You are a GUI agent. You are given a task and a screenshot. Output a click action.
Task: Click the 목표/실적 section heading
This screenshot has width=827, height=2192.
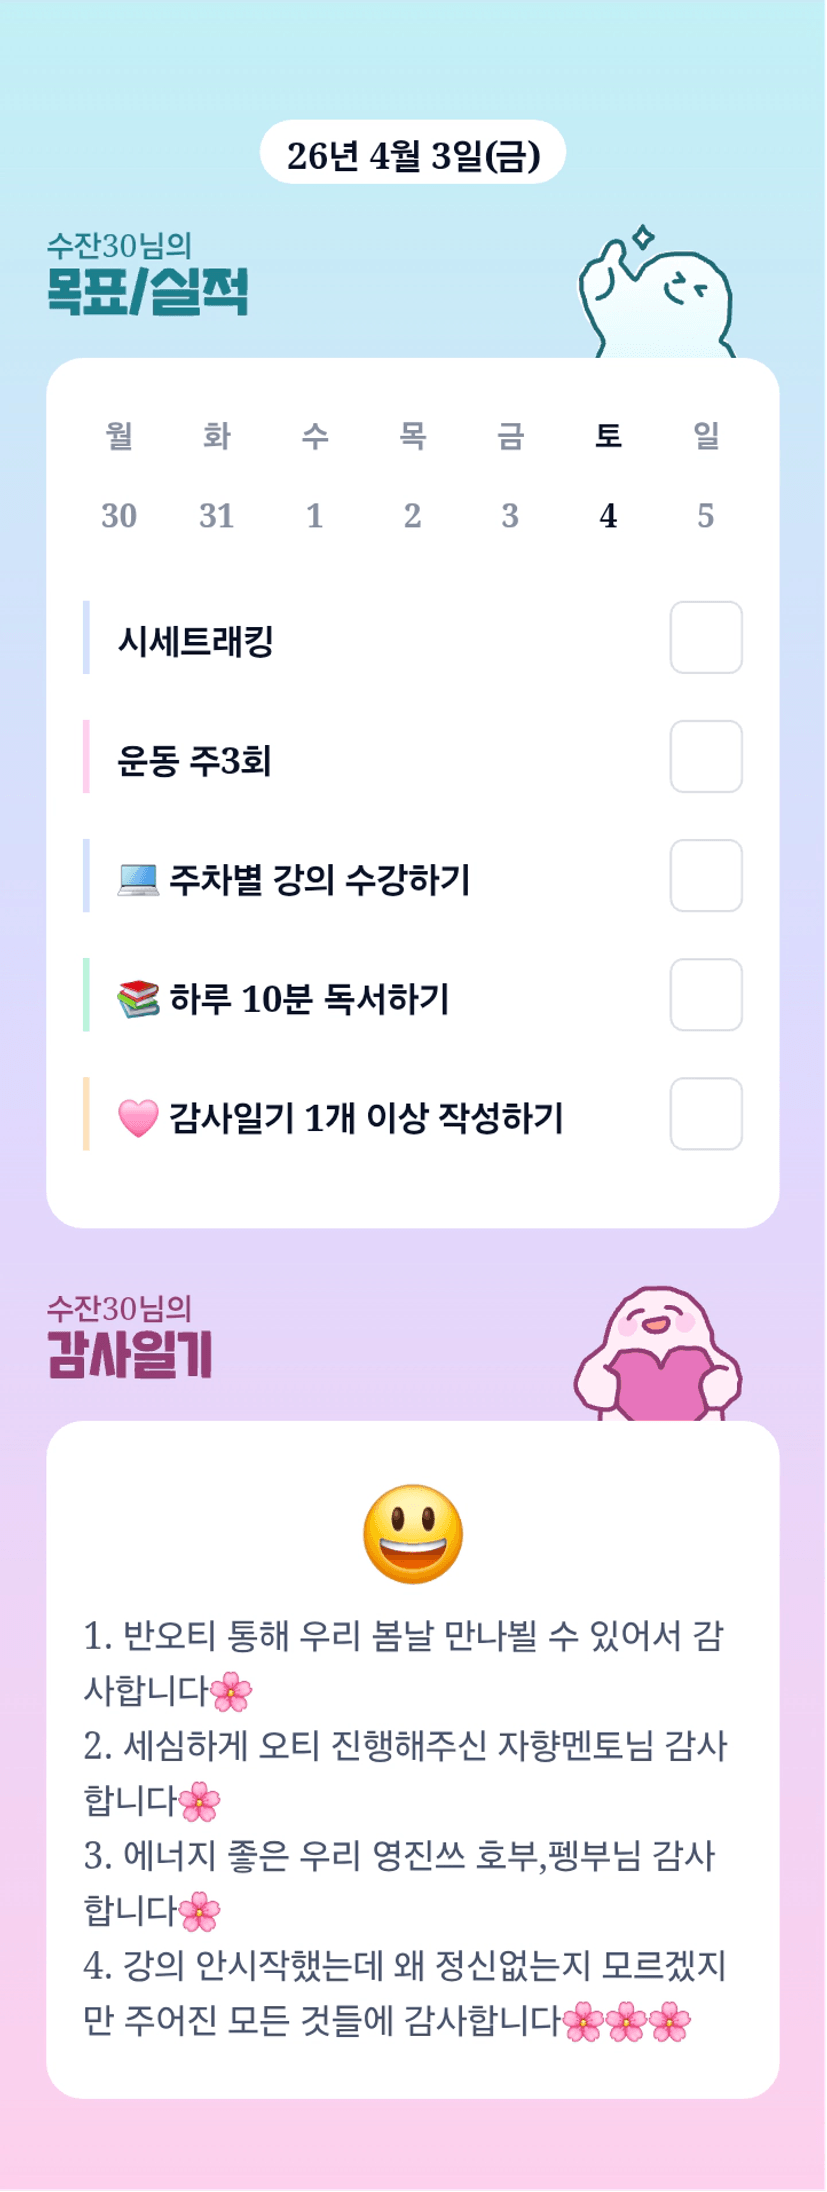coord(147,291)
